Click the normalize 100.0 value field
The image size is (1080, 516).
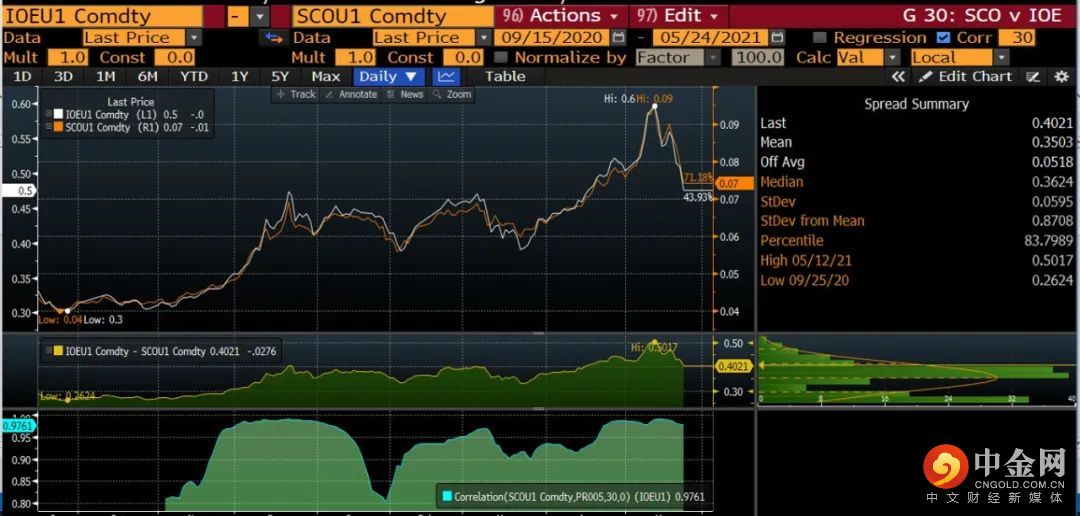(758, 58)
